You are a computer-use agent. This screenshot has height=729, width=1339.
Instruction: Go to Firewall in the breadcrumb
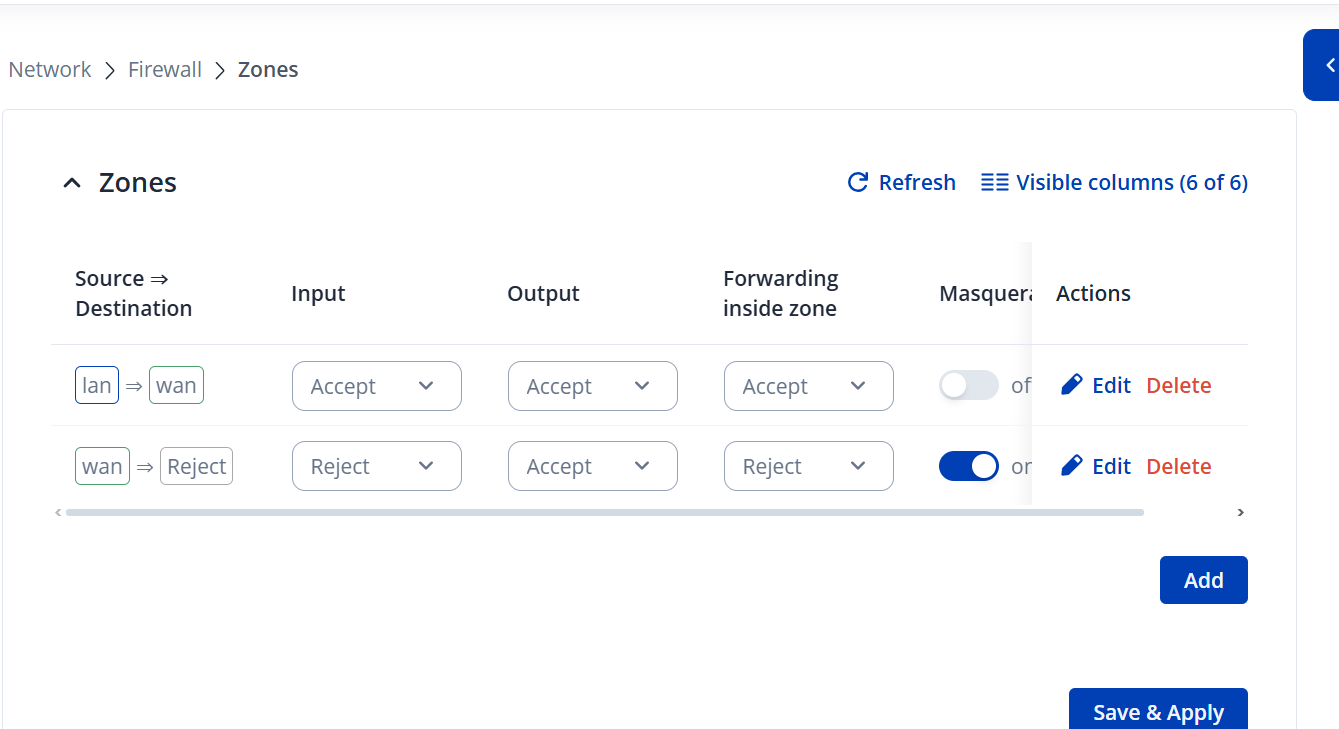click(x=165, y=70)
